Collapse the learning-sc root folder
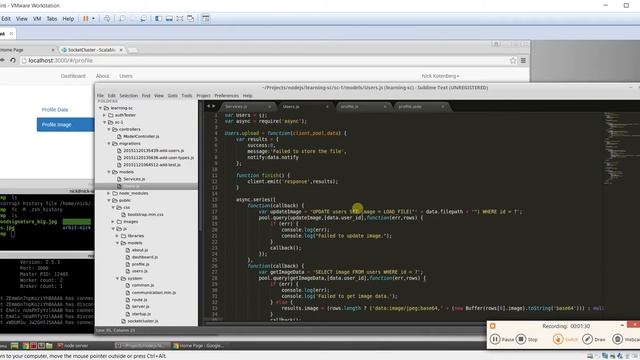This screenshot has height=360, width=640. click(x=100, y=108)
